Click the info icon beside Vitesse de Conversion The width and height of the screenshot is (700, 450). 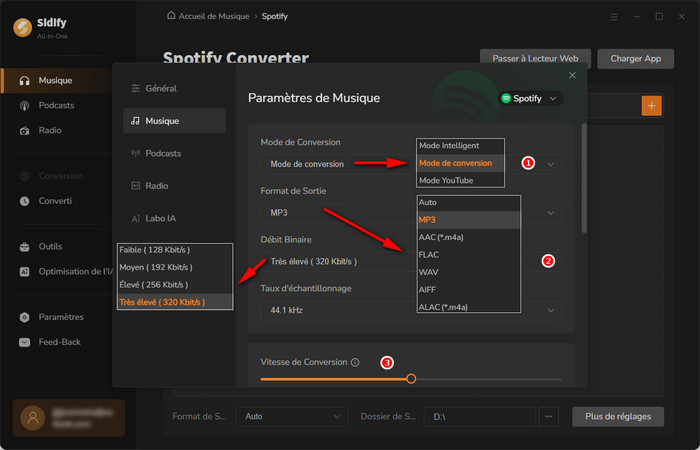click(x=355, y=362)
